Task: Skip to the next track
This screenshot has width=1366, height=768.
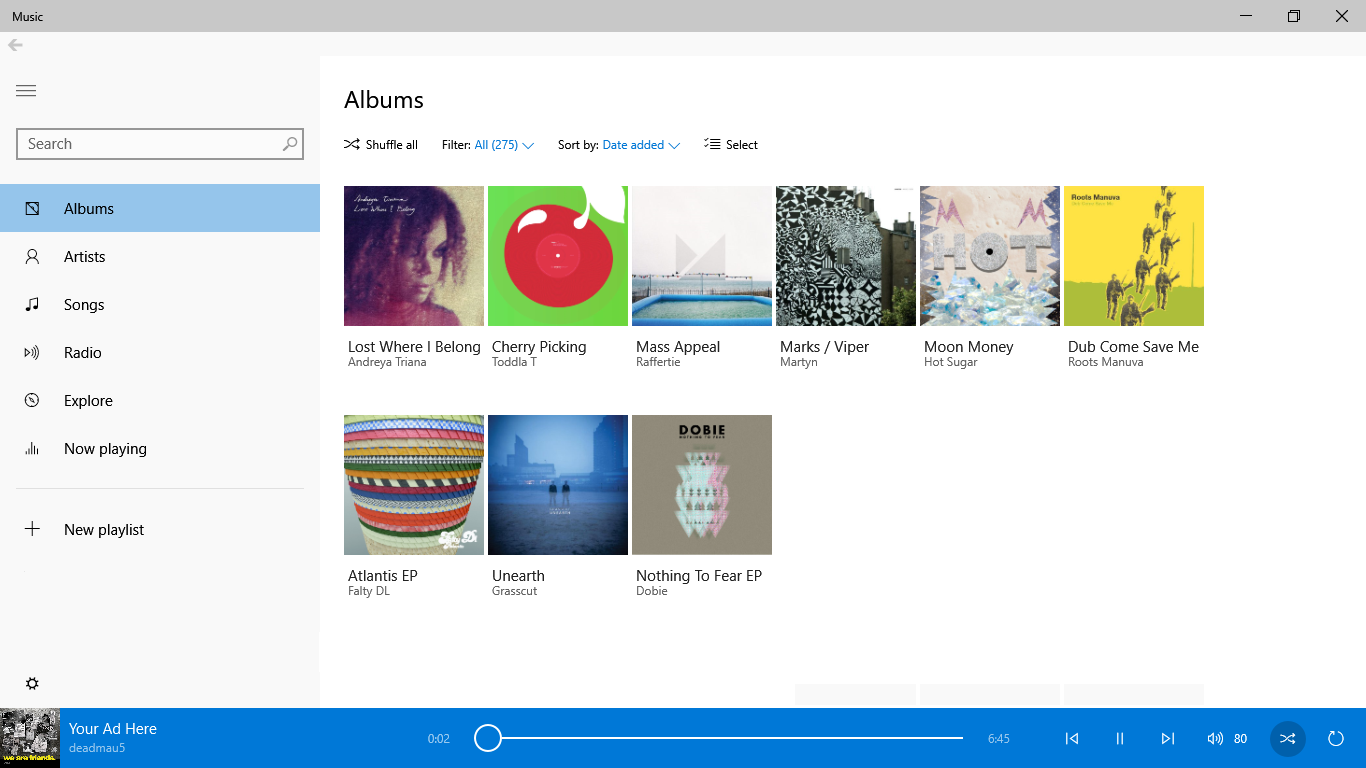Action: point(1167,739)
